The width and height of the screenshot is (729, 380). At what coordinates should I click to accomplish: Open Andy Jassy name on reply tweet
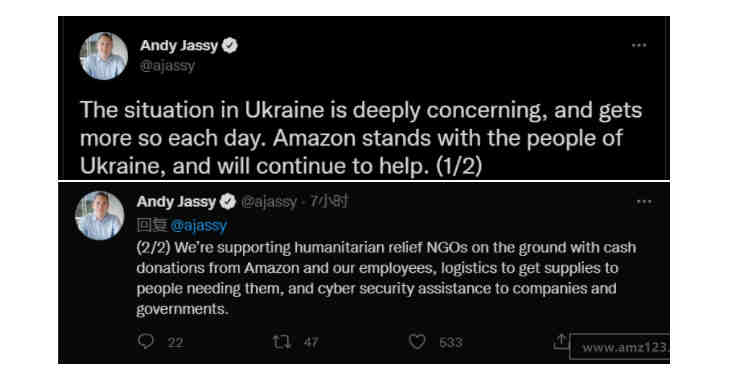coord(176,201)
